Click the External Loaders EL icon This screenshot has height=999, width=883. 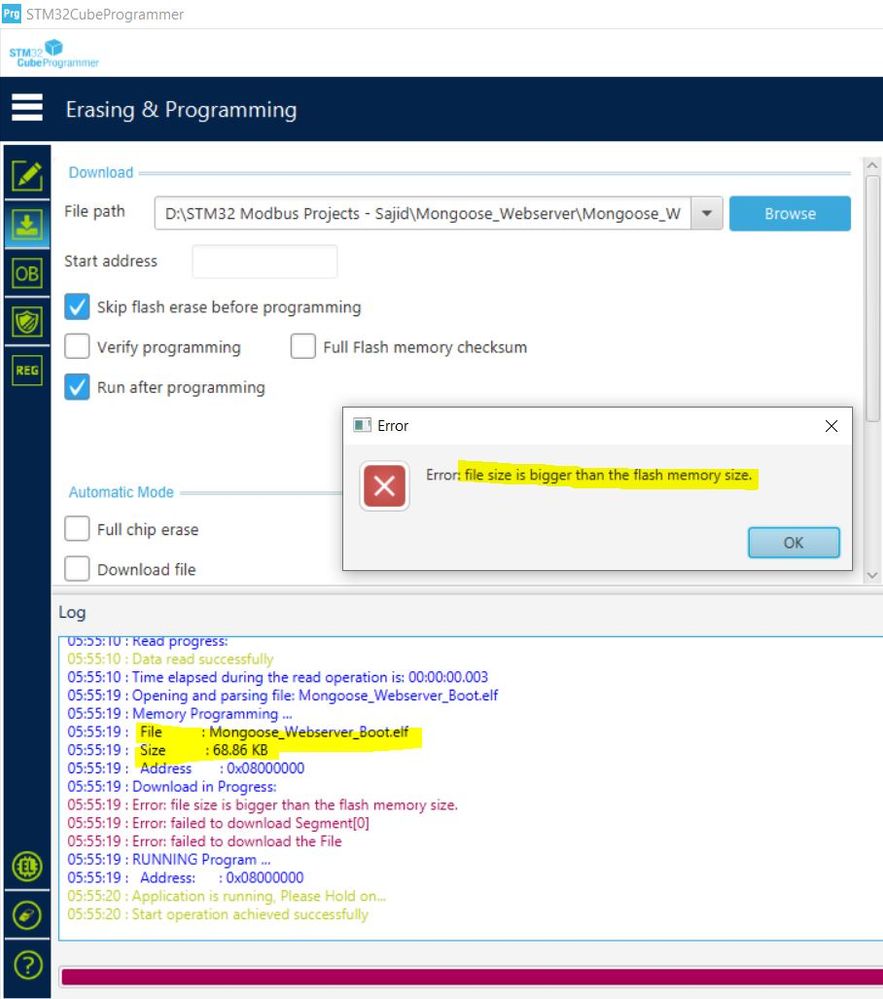click(27, 866)
